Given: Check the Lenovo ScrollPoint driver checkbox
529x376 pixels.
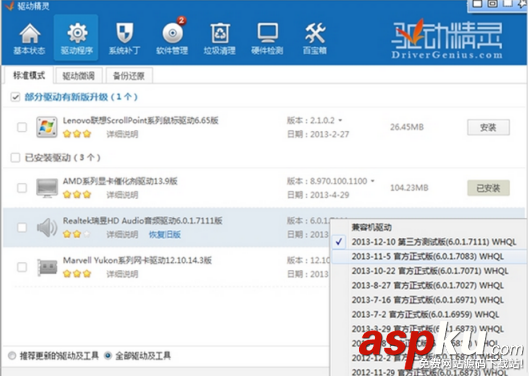Looking at the screenshot, I should [x=22, y=127].
